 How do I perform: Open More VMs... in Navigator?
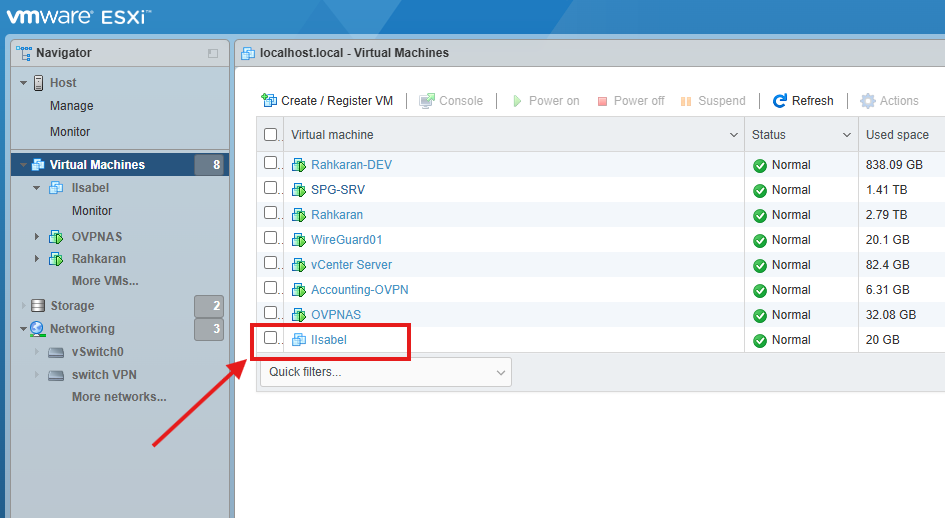105,281
